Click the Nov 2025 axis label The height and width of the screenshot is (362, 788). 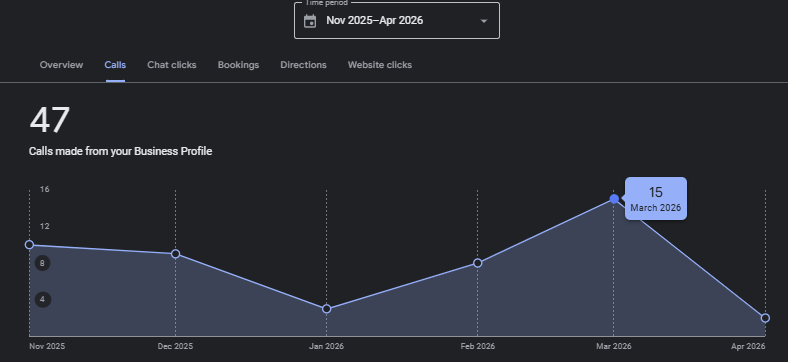pyautogui.click(x=47, y=346)
